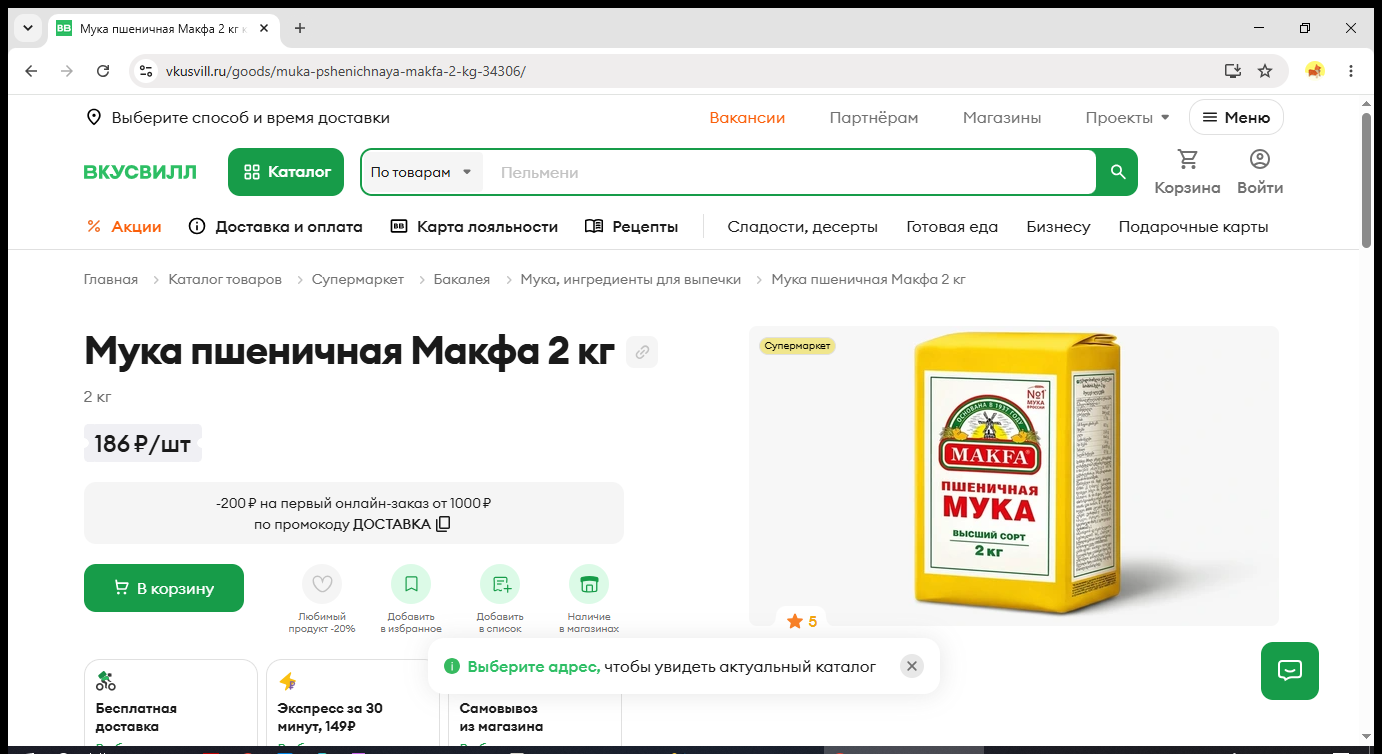The height and width of the screenshot is (754, 1382).
Task: Open the Акции promotions link
Action: pos(124,227)
